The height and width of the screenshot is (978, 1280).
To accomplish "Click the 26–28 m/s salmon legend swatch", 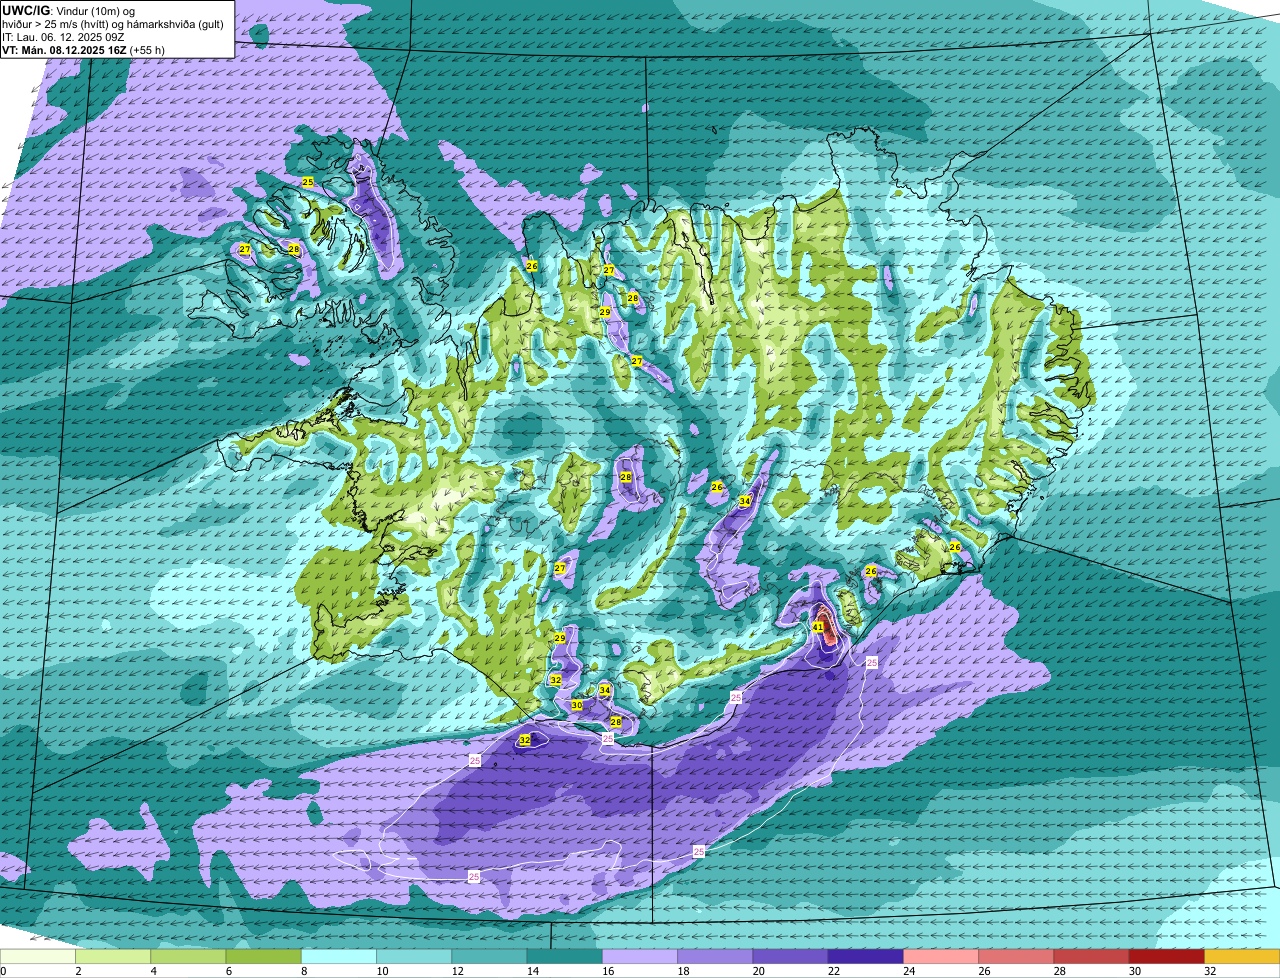I will tap(1016, 957).
